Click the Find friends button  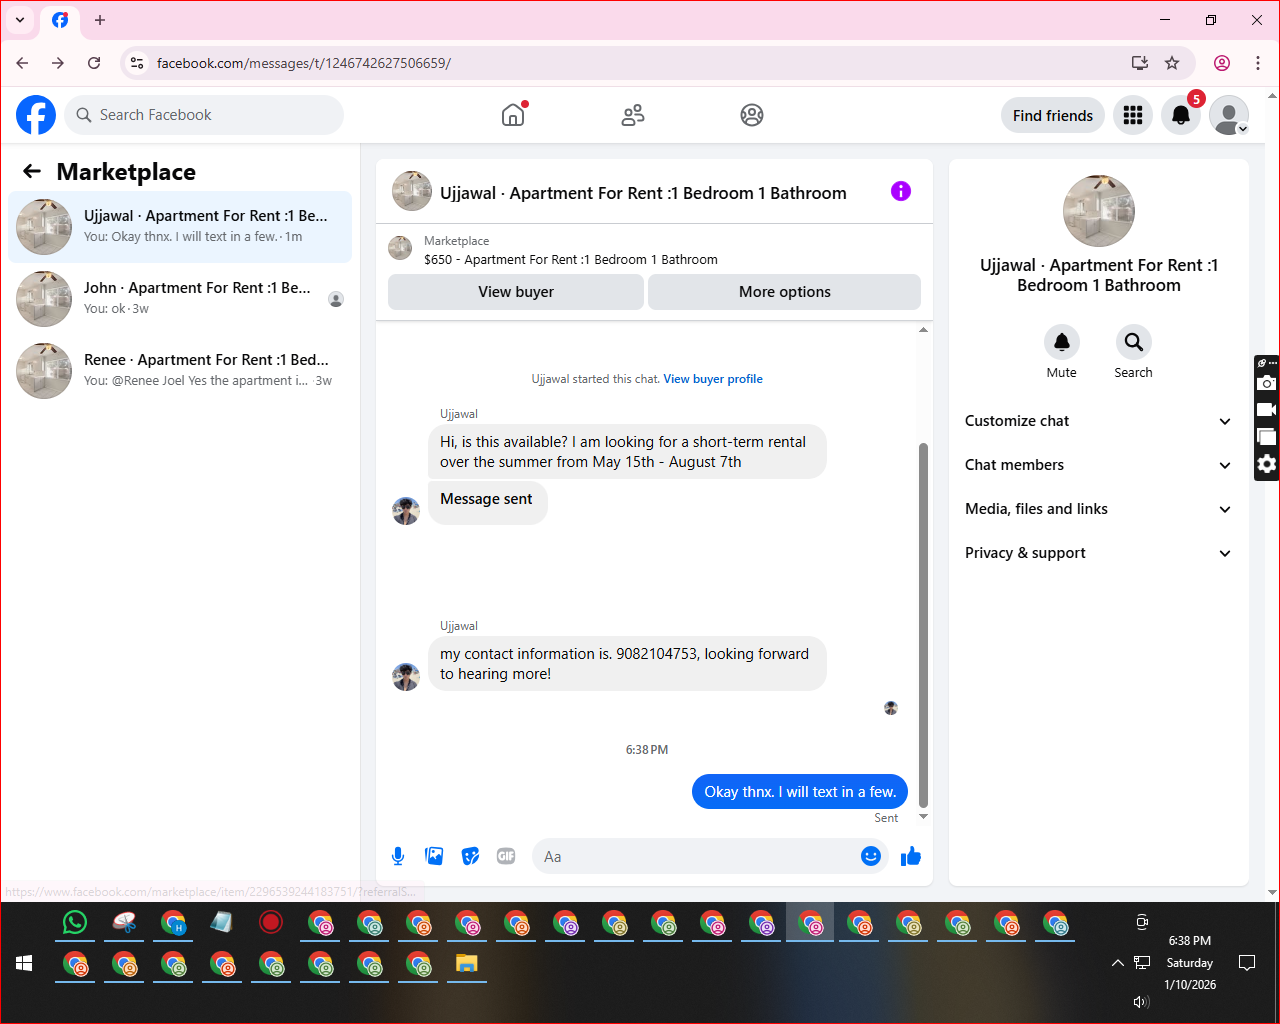tap(1053, 115)
